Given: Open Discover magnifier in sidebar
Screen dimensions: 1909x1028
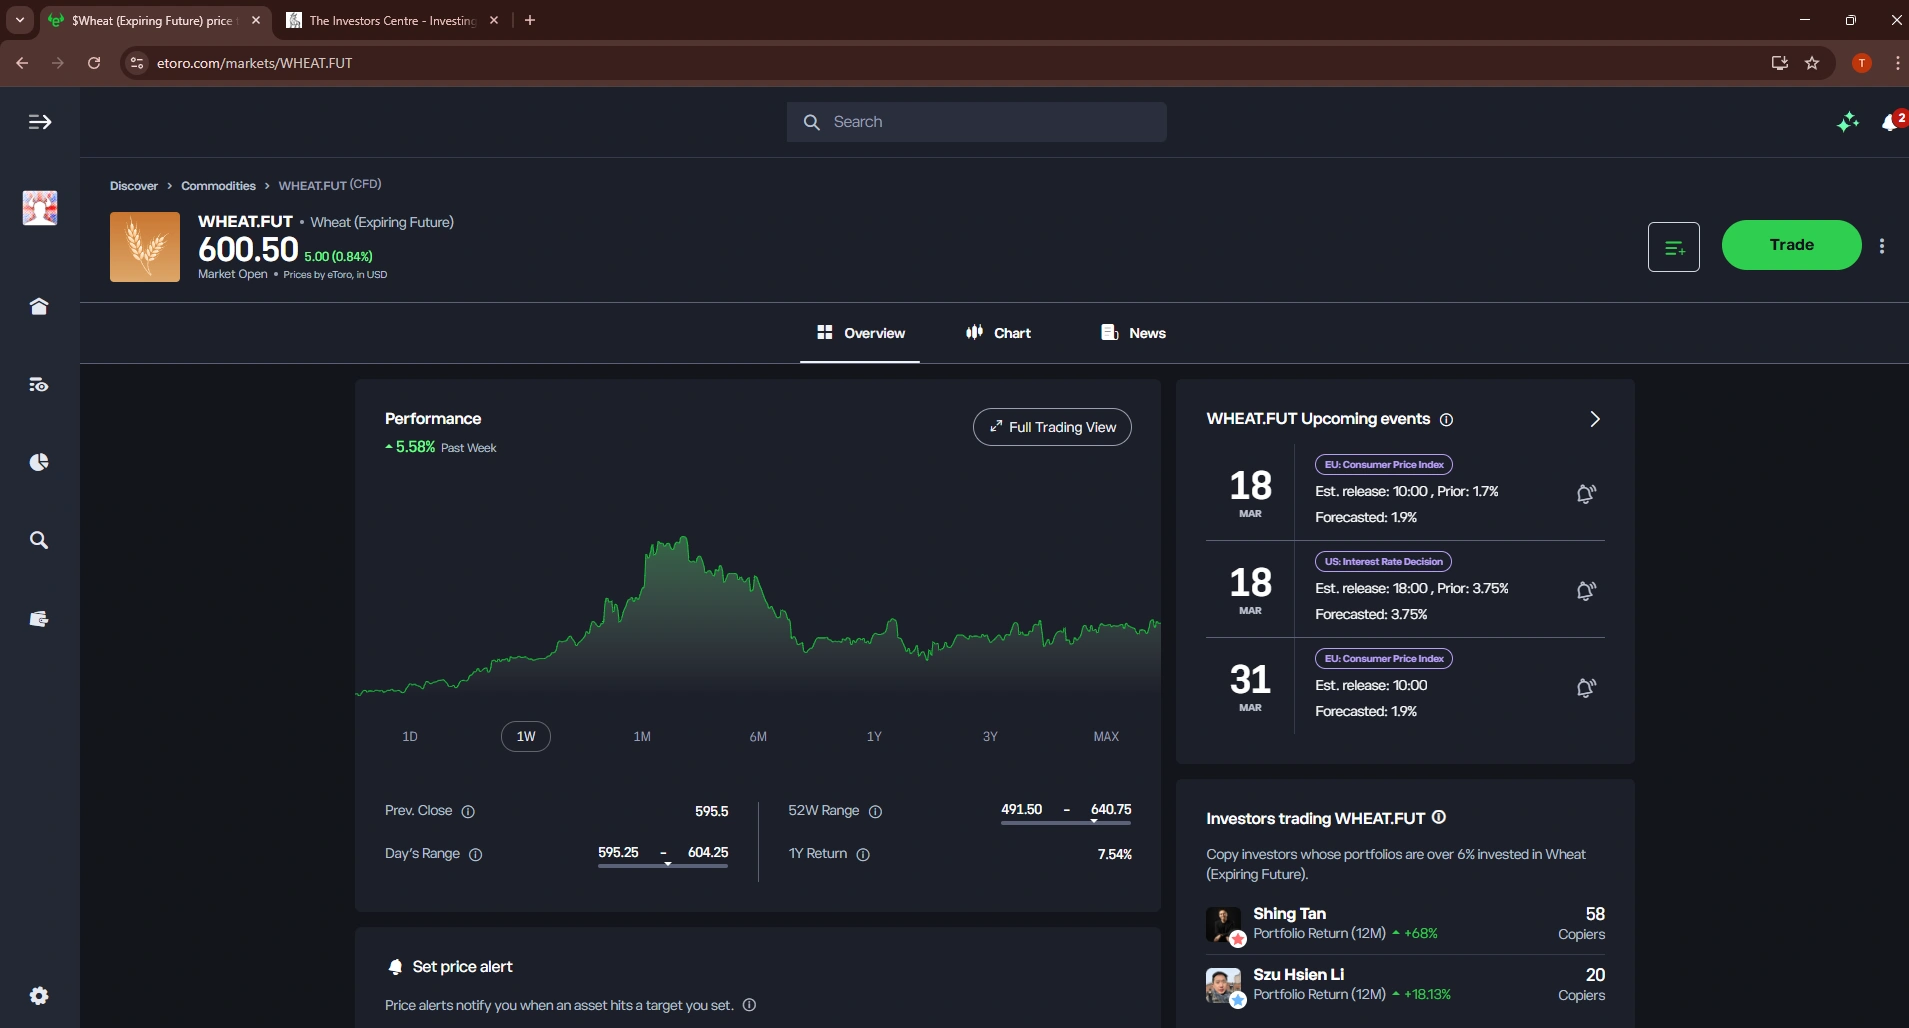Looking at the screenshot, I should 39,540.
